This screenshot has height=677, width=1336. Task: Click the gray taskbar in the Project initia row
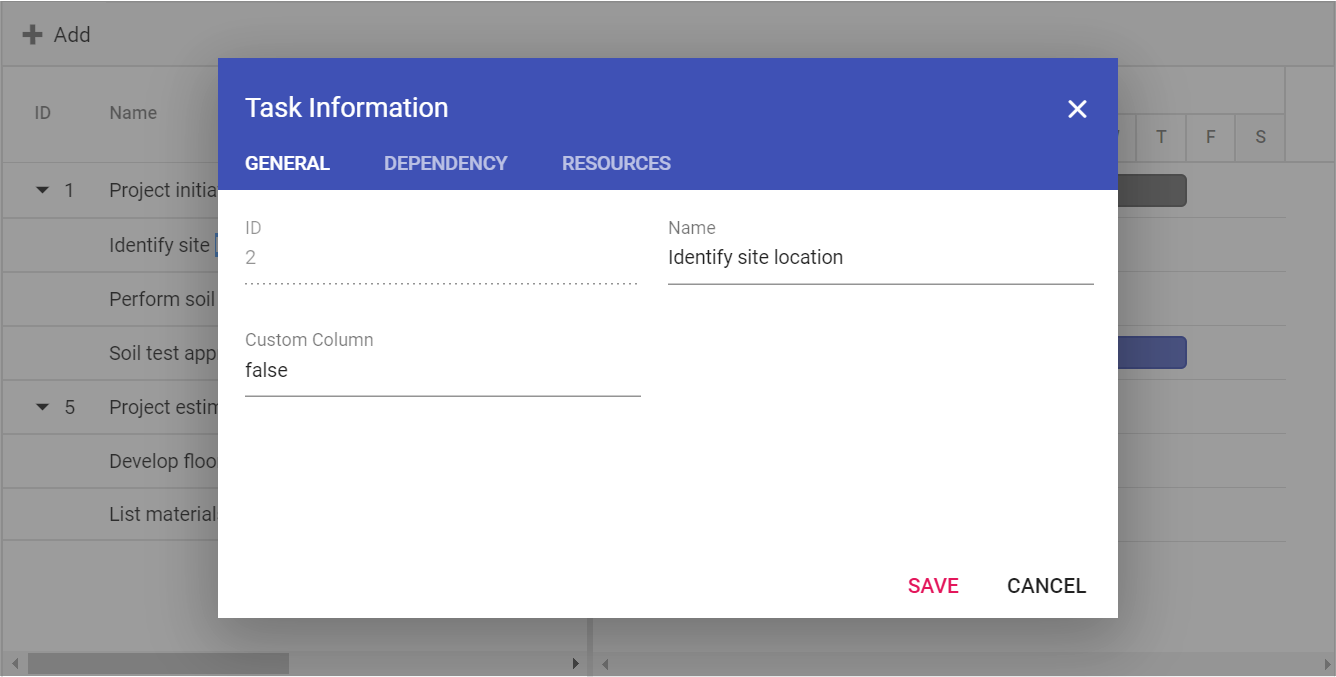click(x=1152, y=191)
